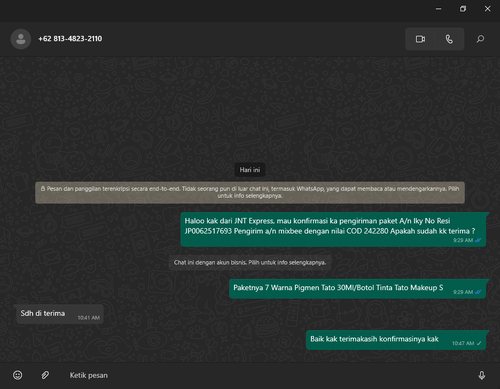Open the end-to-end encryption notice

(x=250, y=192)
